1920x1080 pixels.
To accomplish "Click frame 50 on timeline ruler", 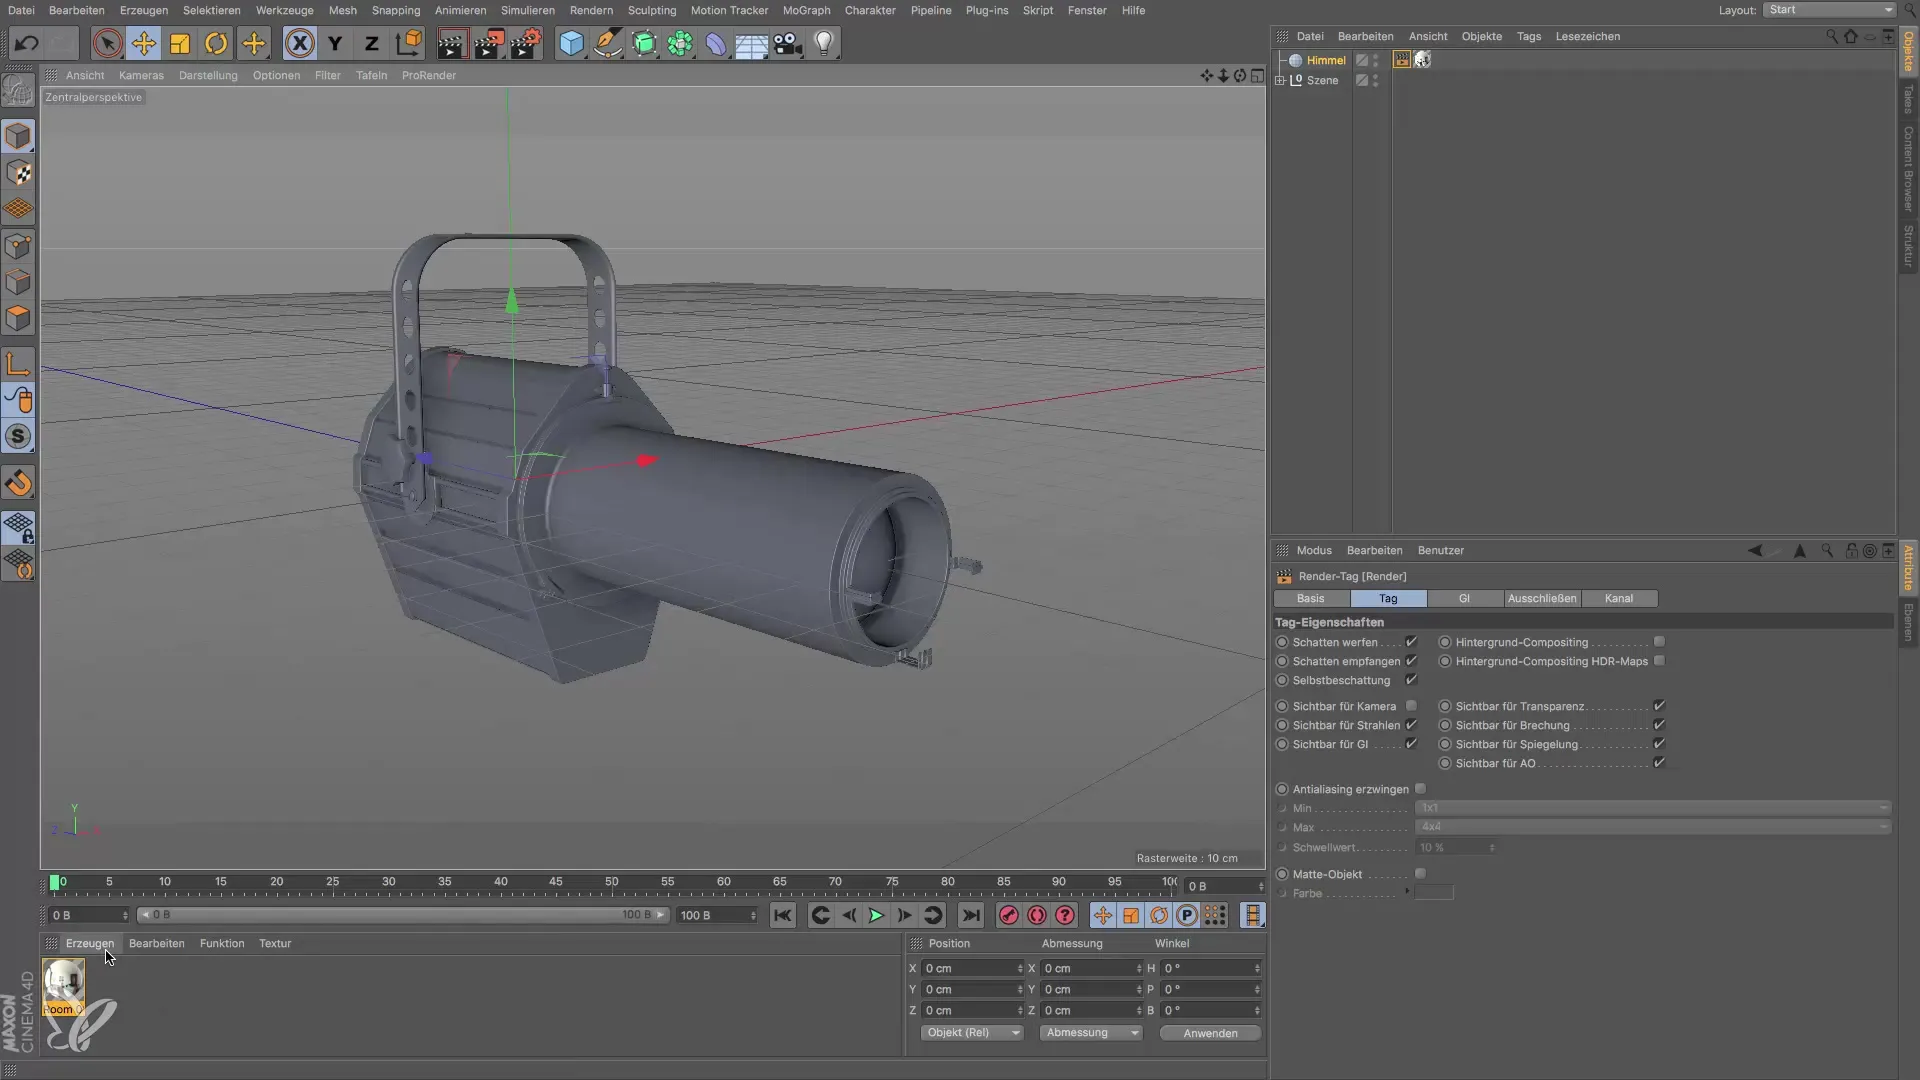I will [x=611, y=882].
